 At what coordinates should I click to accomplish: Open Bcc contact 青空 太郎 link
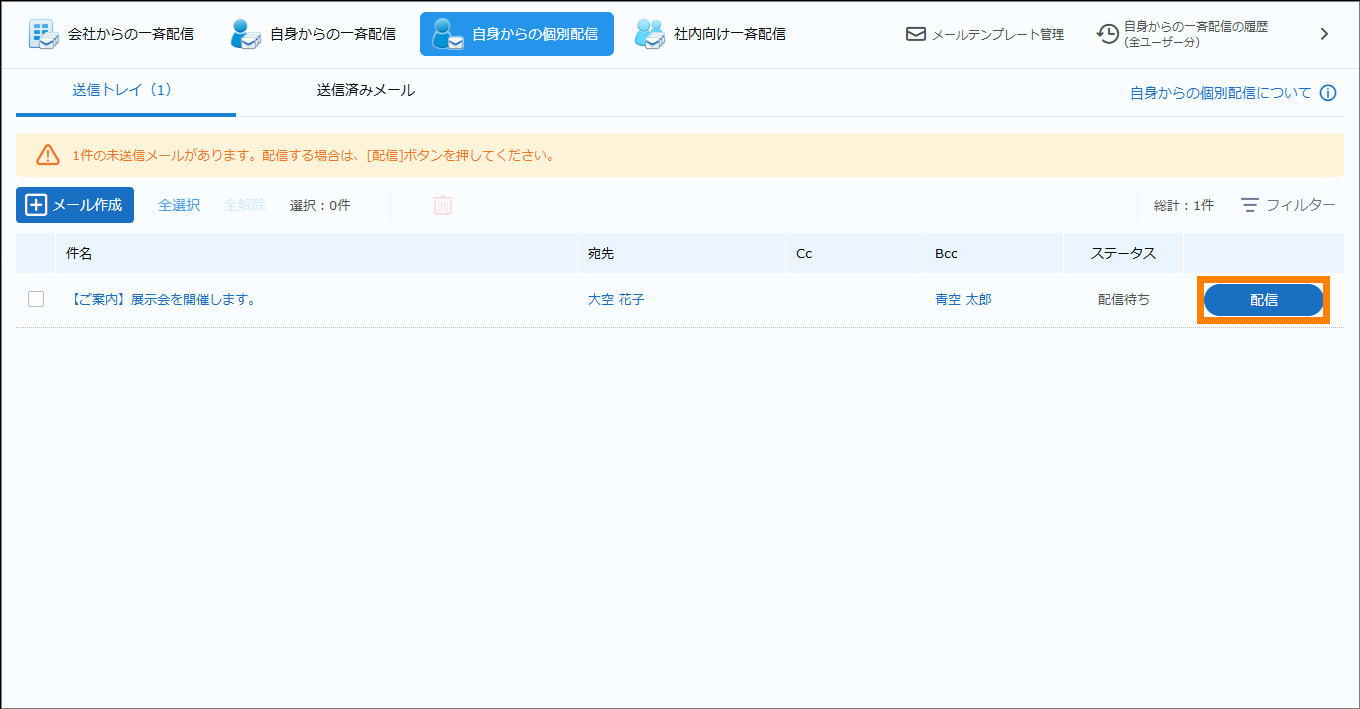pyautogui.click(x=963, y=299)
